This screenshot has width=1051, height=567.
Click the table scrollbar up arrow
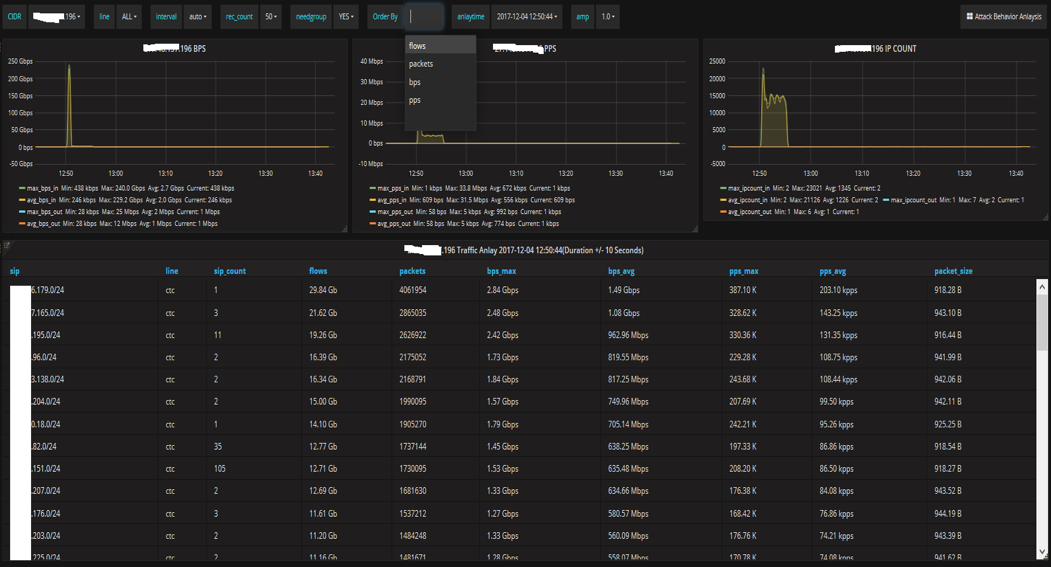(1042, 287)
